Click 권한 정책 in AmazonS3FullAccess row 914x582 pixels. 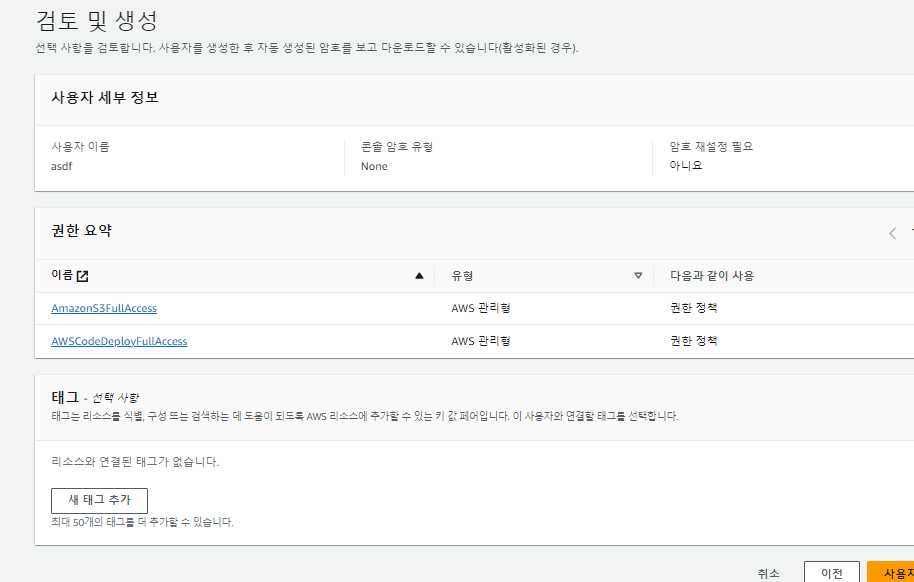pos(694,308)
